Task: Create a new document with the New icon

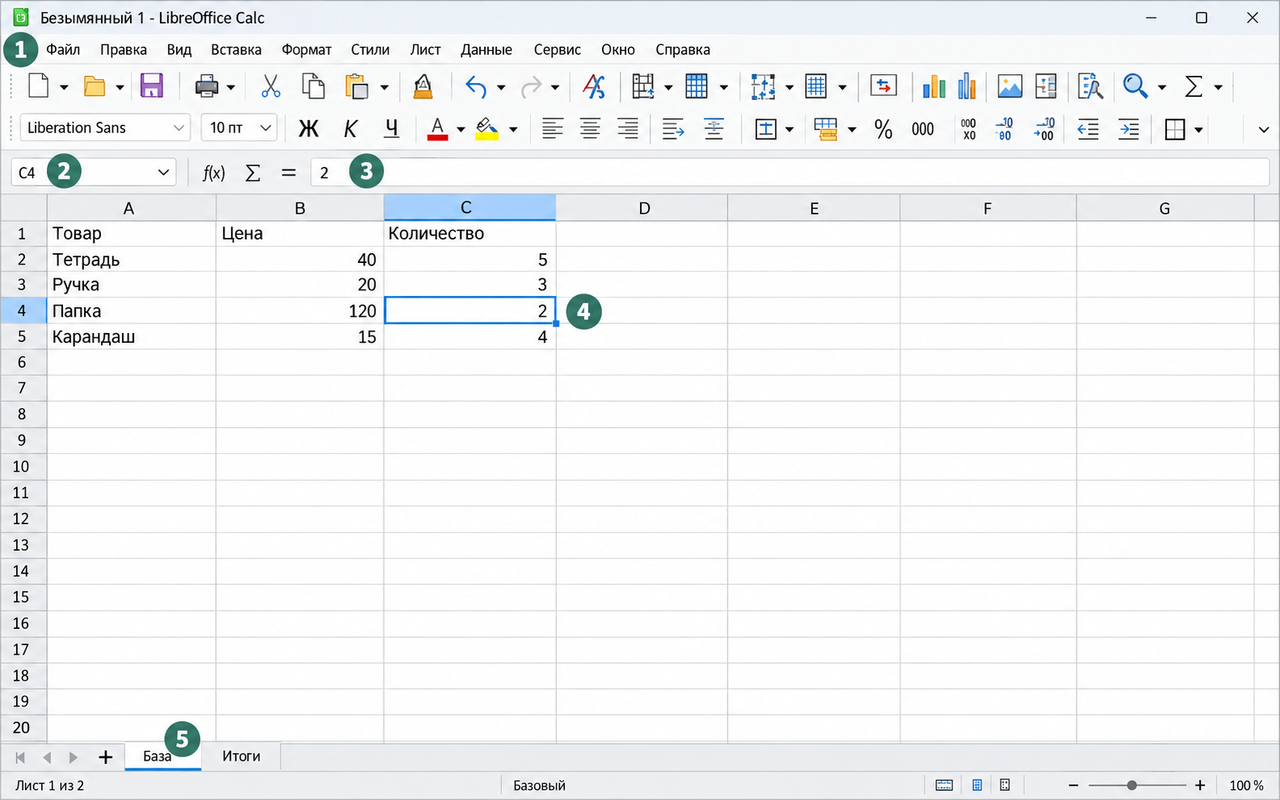Action: [38, 87]
